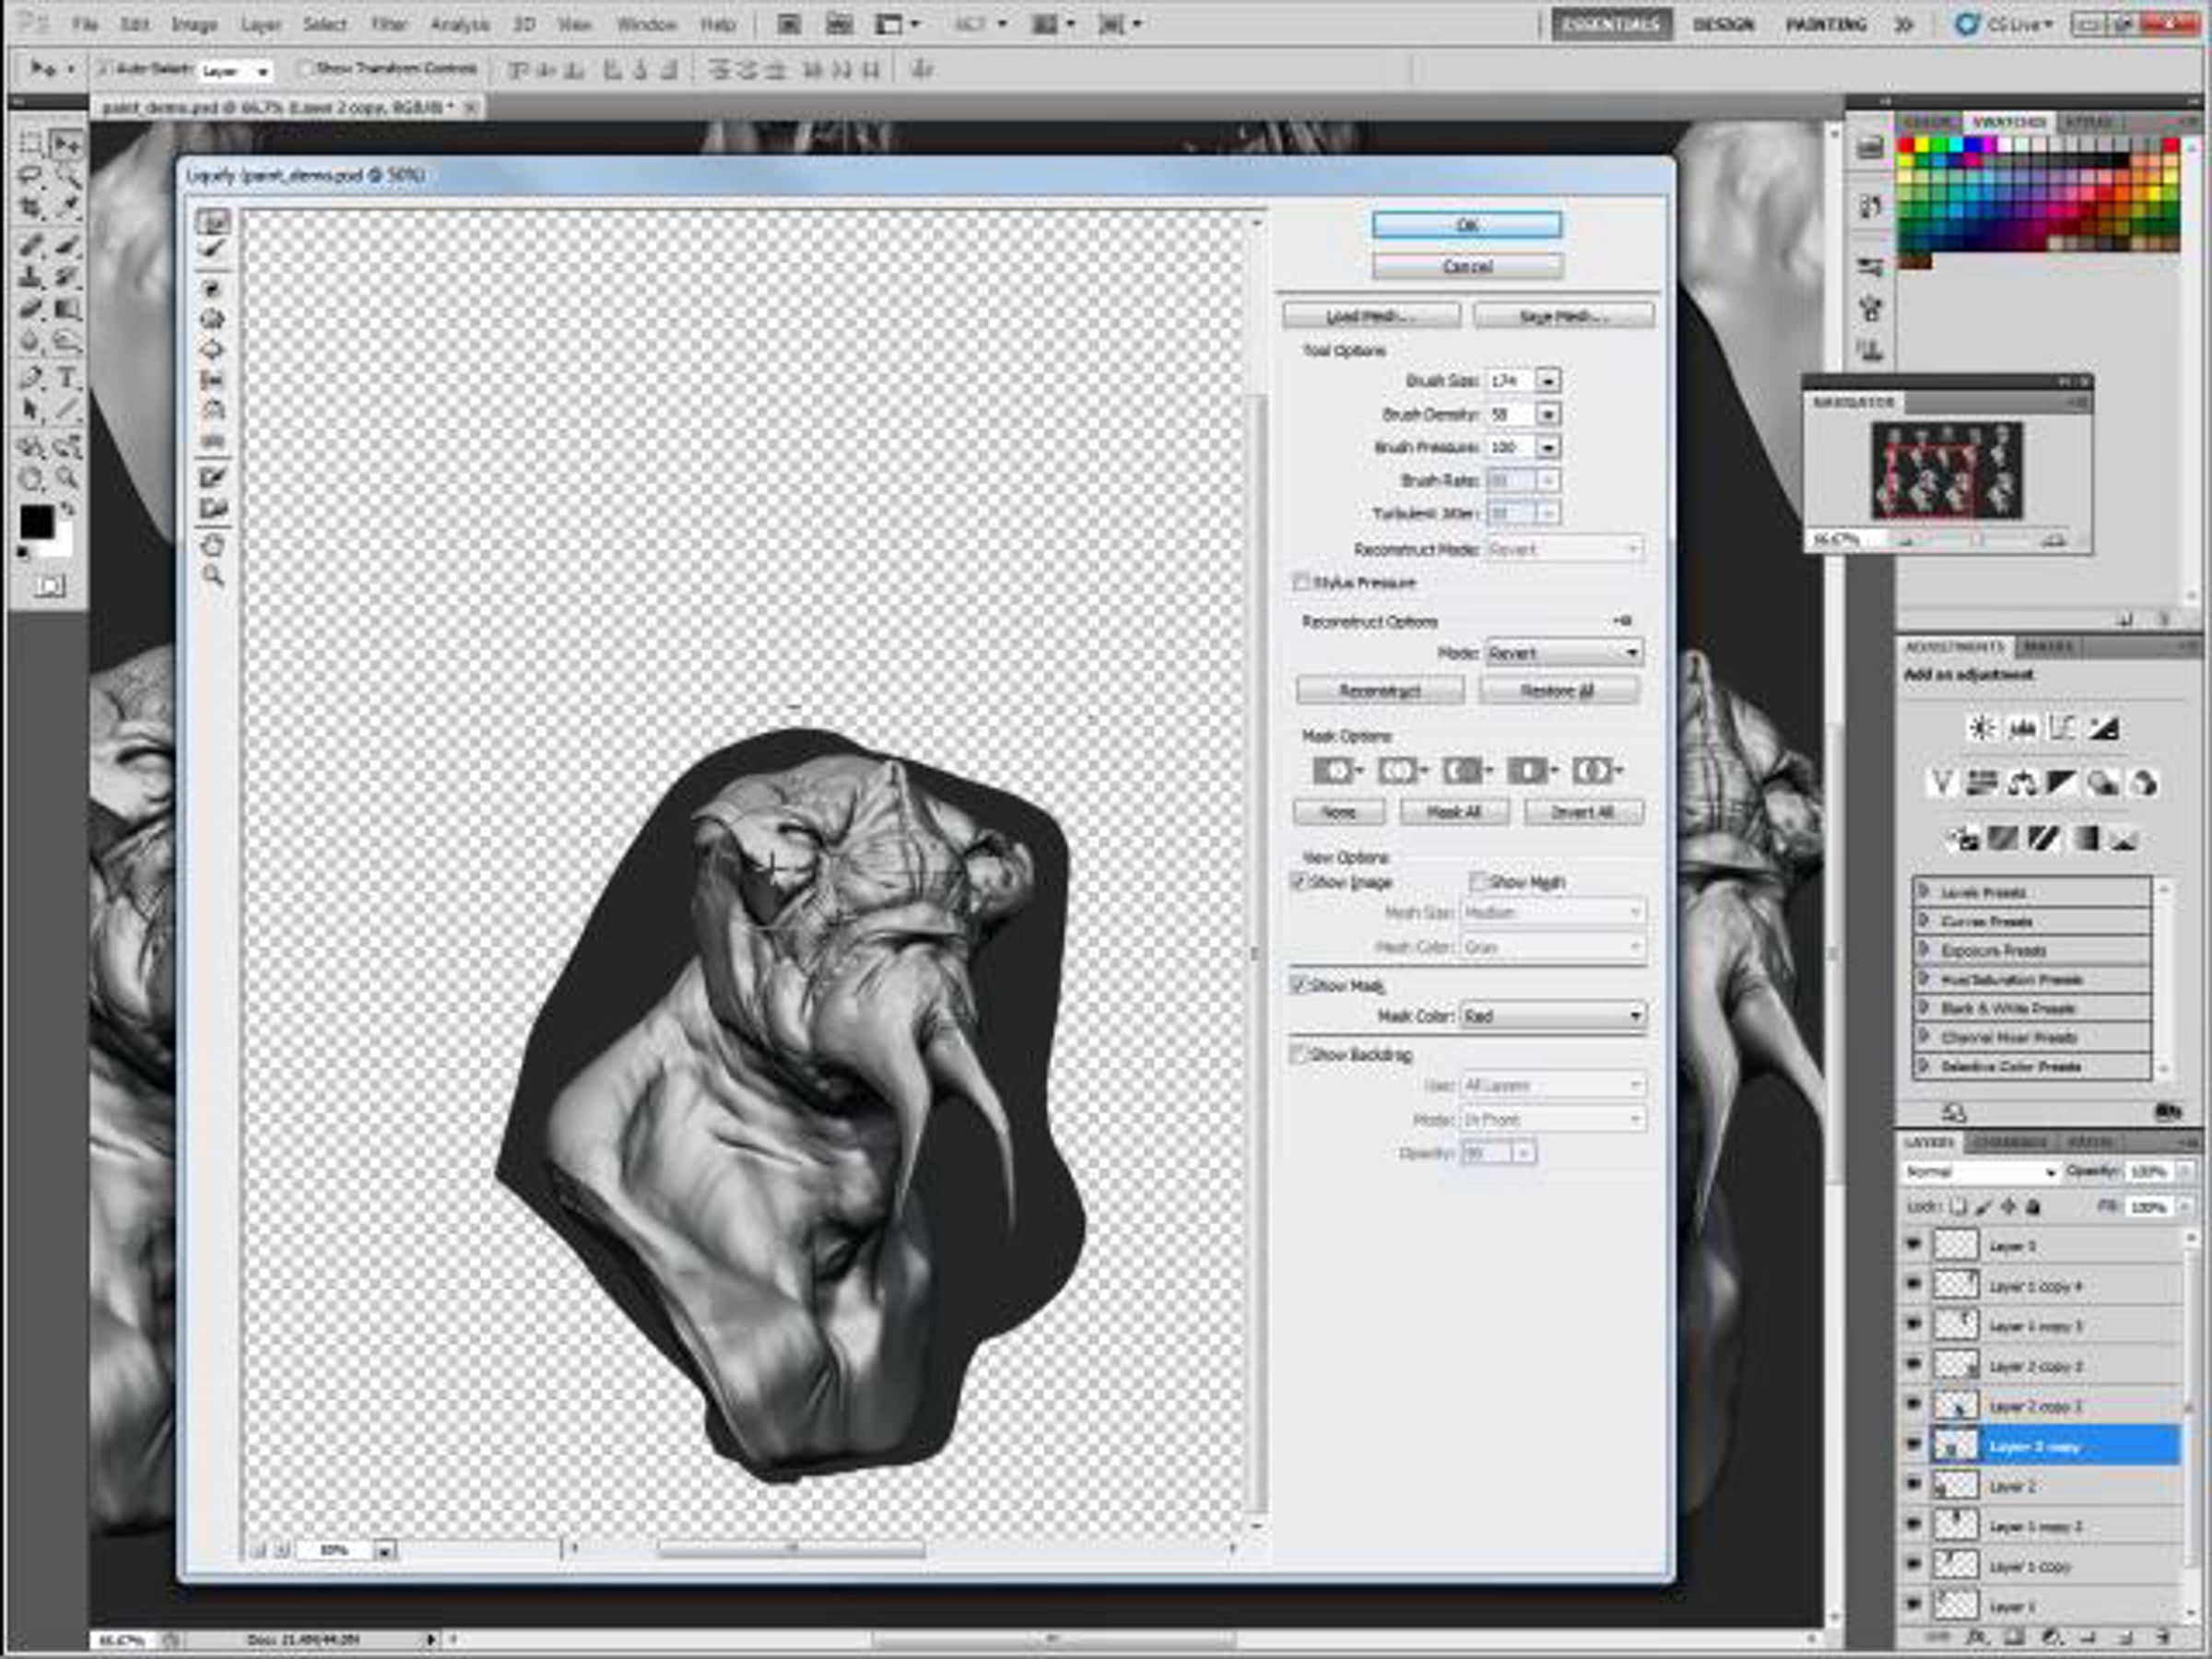This screenshot has height=1659, width=2212.
Task: Open the Filter menu
Action: (388, 24)
